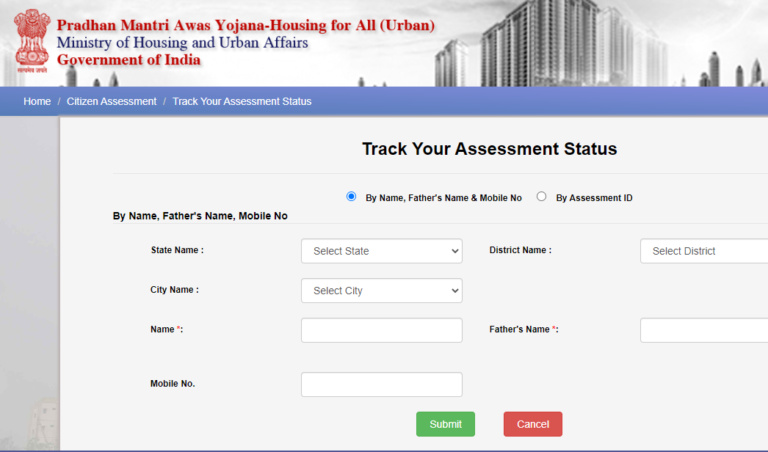Go to Home breadcrumb link
This screenshot has width=768, height=452.
tap(37, 101)
